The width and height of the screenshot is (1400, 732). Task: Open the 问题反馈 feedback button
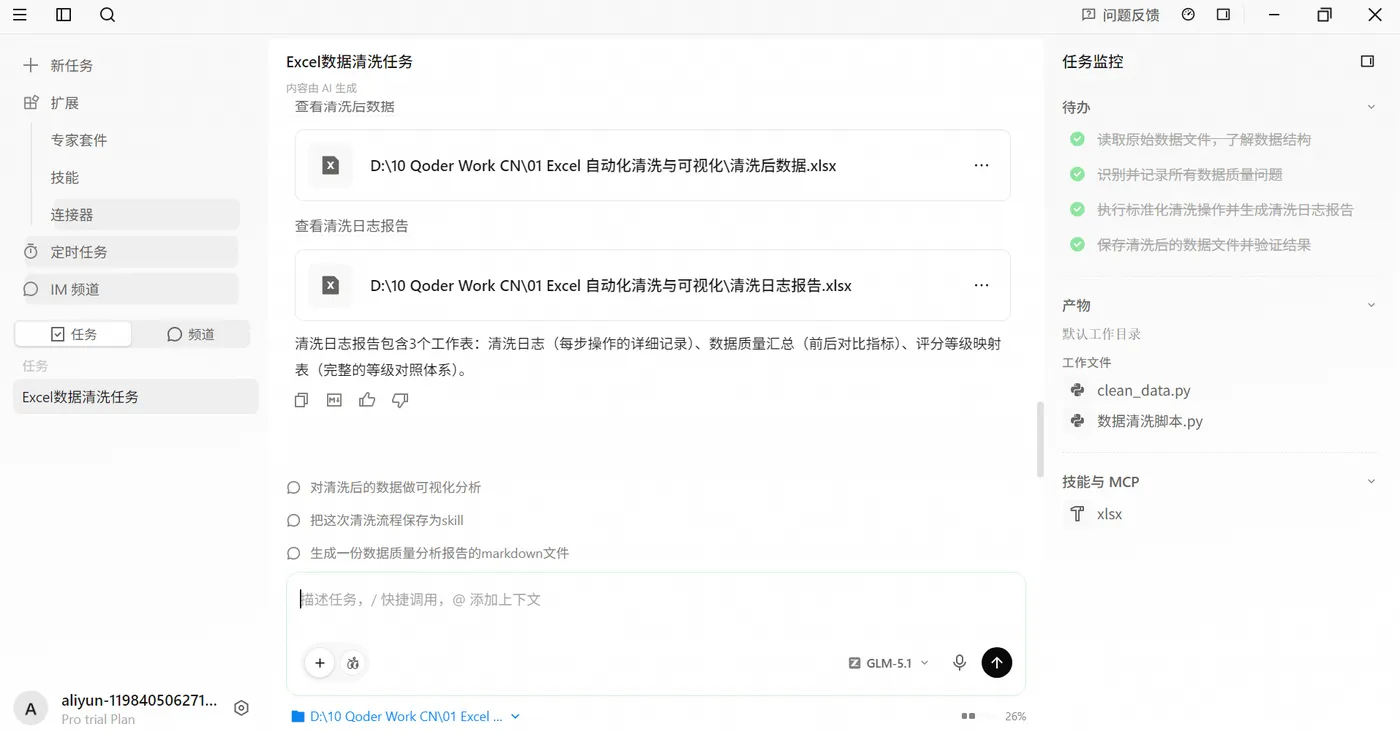click(x=1120, y=15)
